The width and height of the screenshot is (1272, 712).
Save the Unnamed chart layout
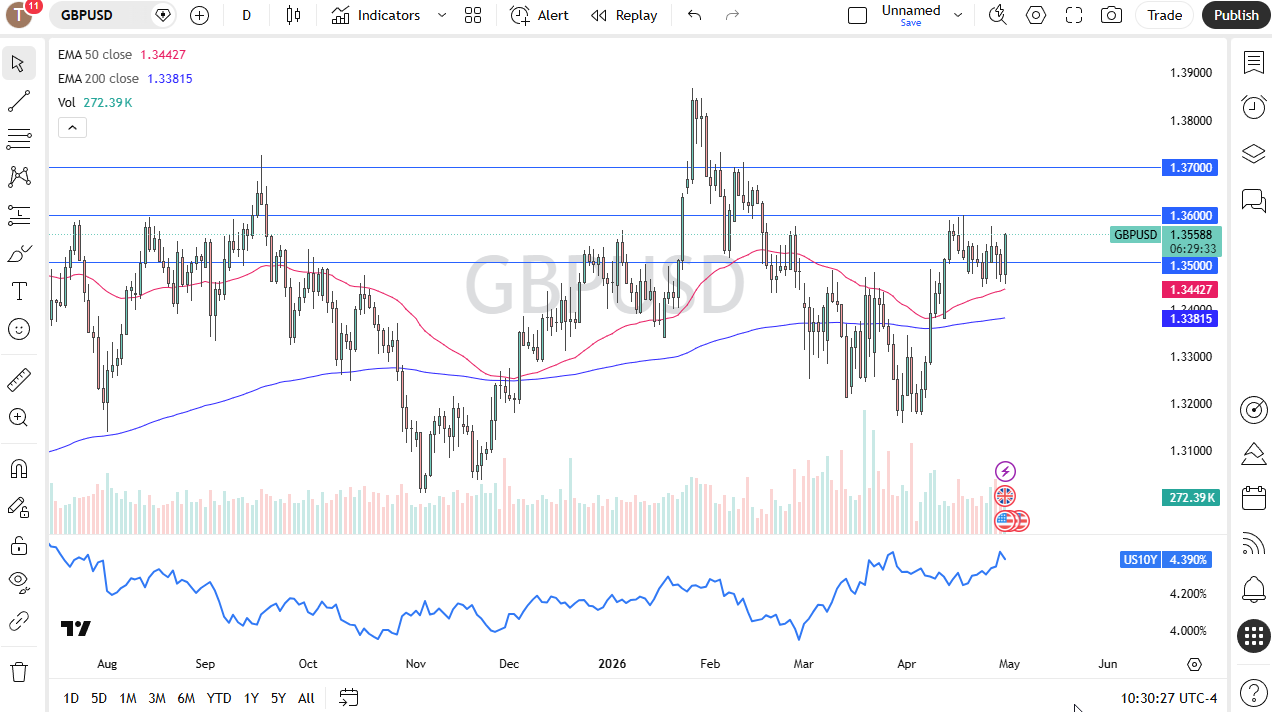point(911,22)
